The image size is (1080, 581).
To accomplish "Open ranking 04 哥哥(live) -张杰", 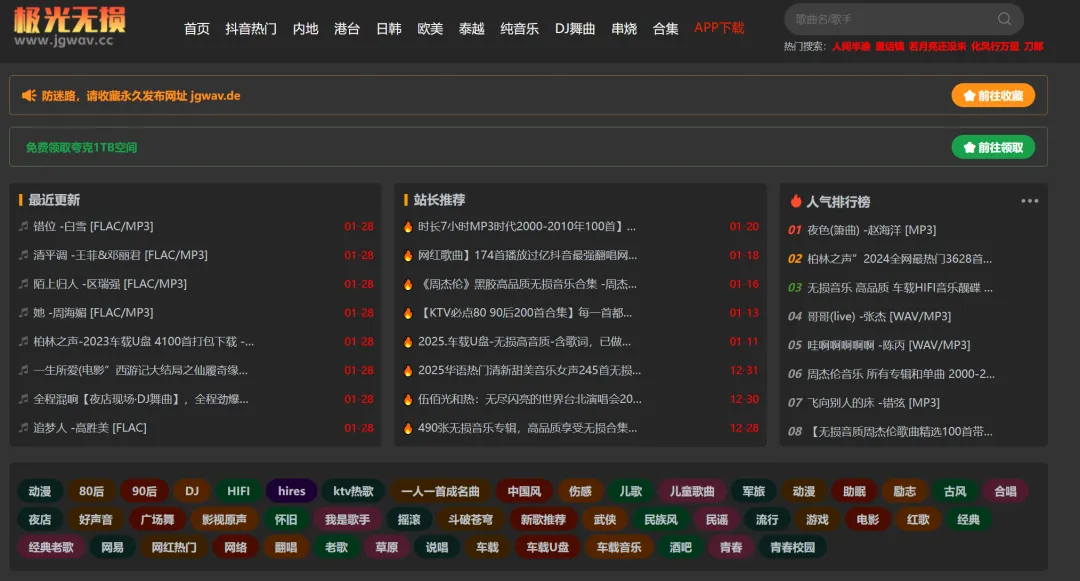I will pyautogui.click(x=879, y=317).
